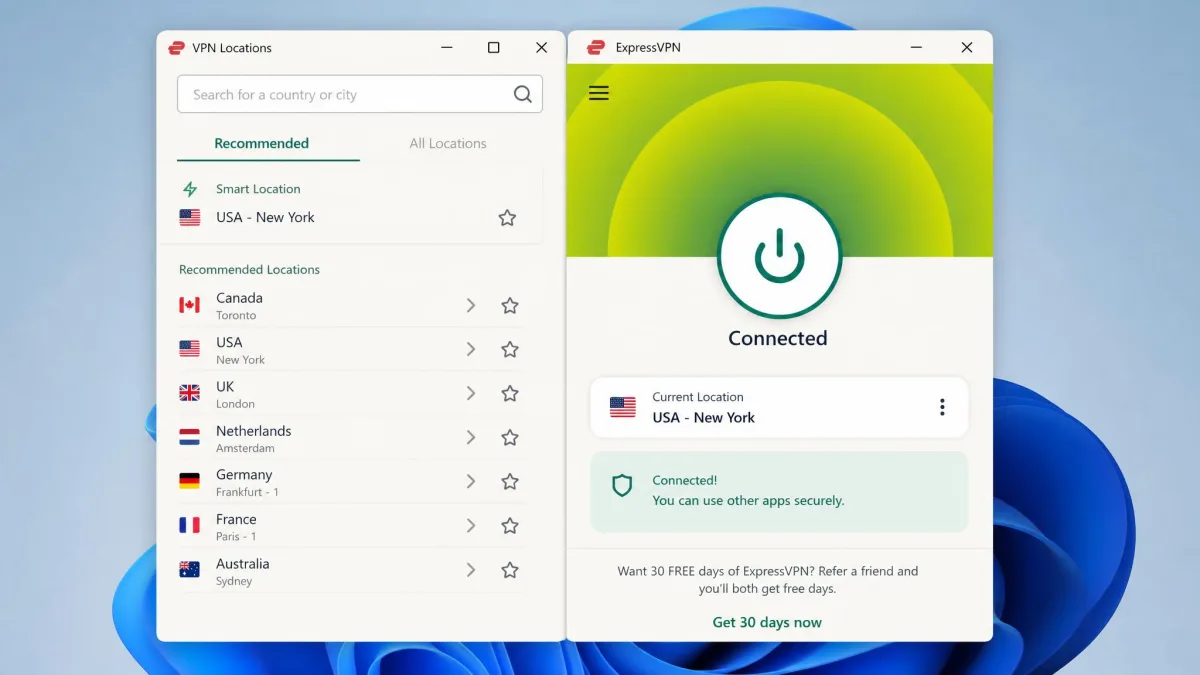Image resolution: width=1200 pixels, height=675 pixels.
Task: Expand USA server list chevron
Action: coord(471,350)
